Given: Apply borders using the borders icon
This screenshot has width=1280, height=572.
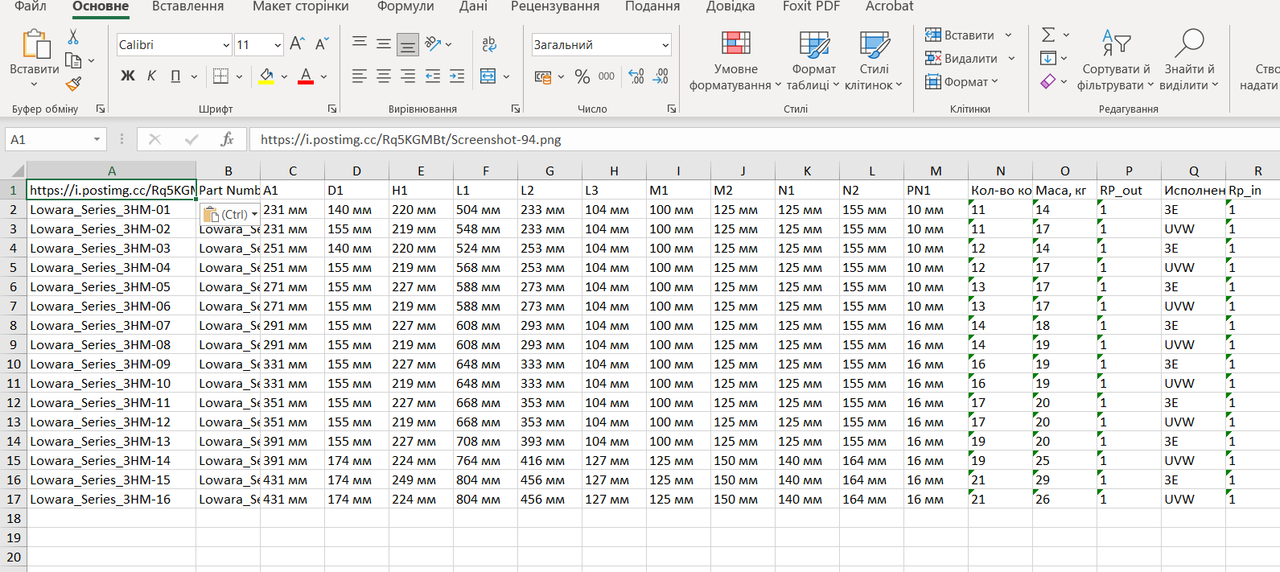Looking at the screenshot, I should click(x=220, y=76).
